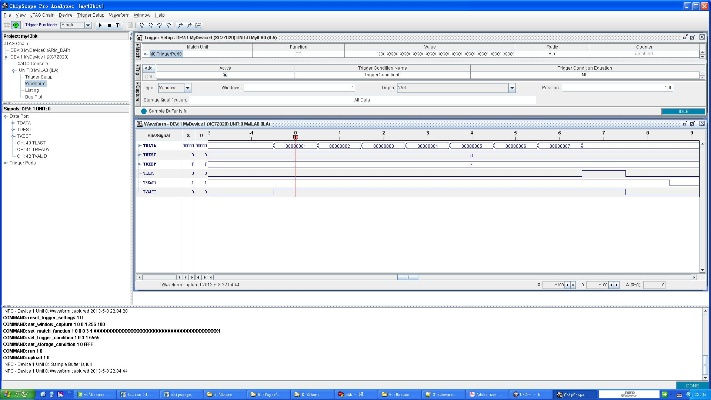The image size is (711, 400).
Task: Select Listing in the project tree
Action: coord(32,90)
